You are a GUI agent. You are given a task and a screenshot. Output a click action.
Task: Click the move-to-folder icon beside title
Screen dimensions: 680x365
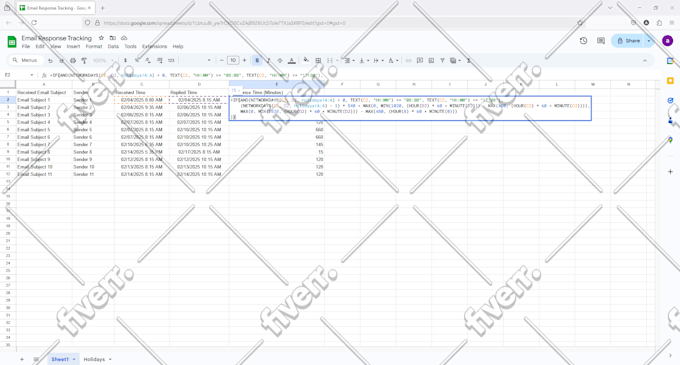click(x=112, y=38)
